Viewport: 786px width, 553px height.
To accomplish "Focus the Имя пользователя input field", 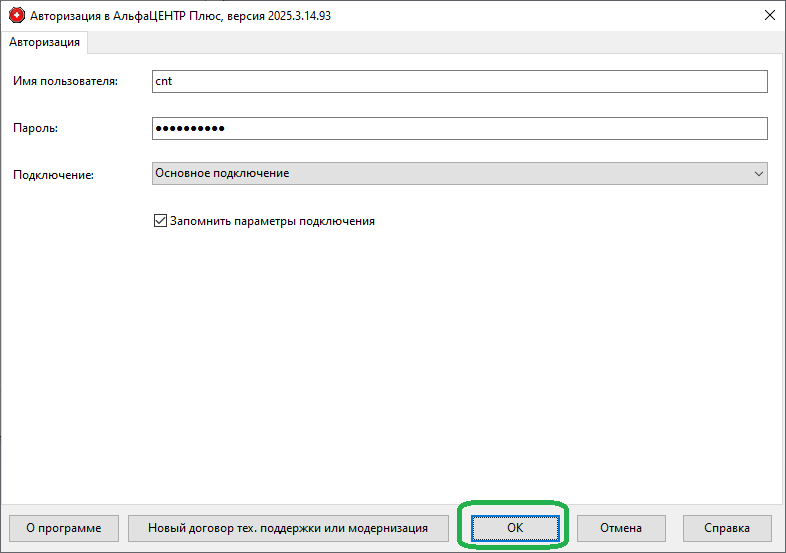I will tap(460, 81).
